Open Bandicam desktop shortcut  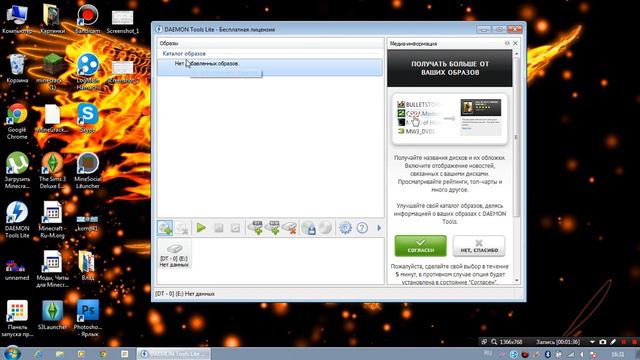point(88,19)
